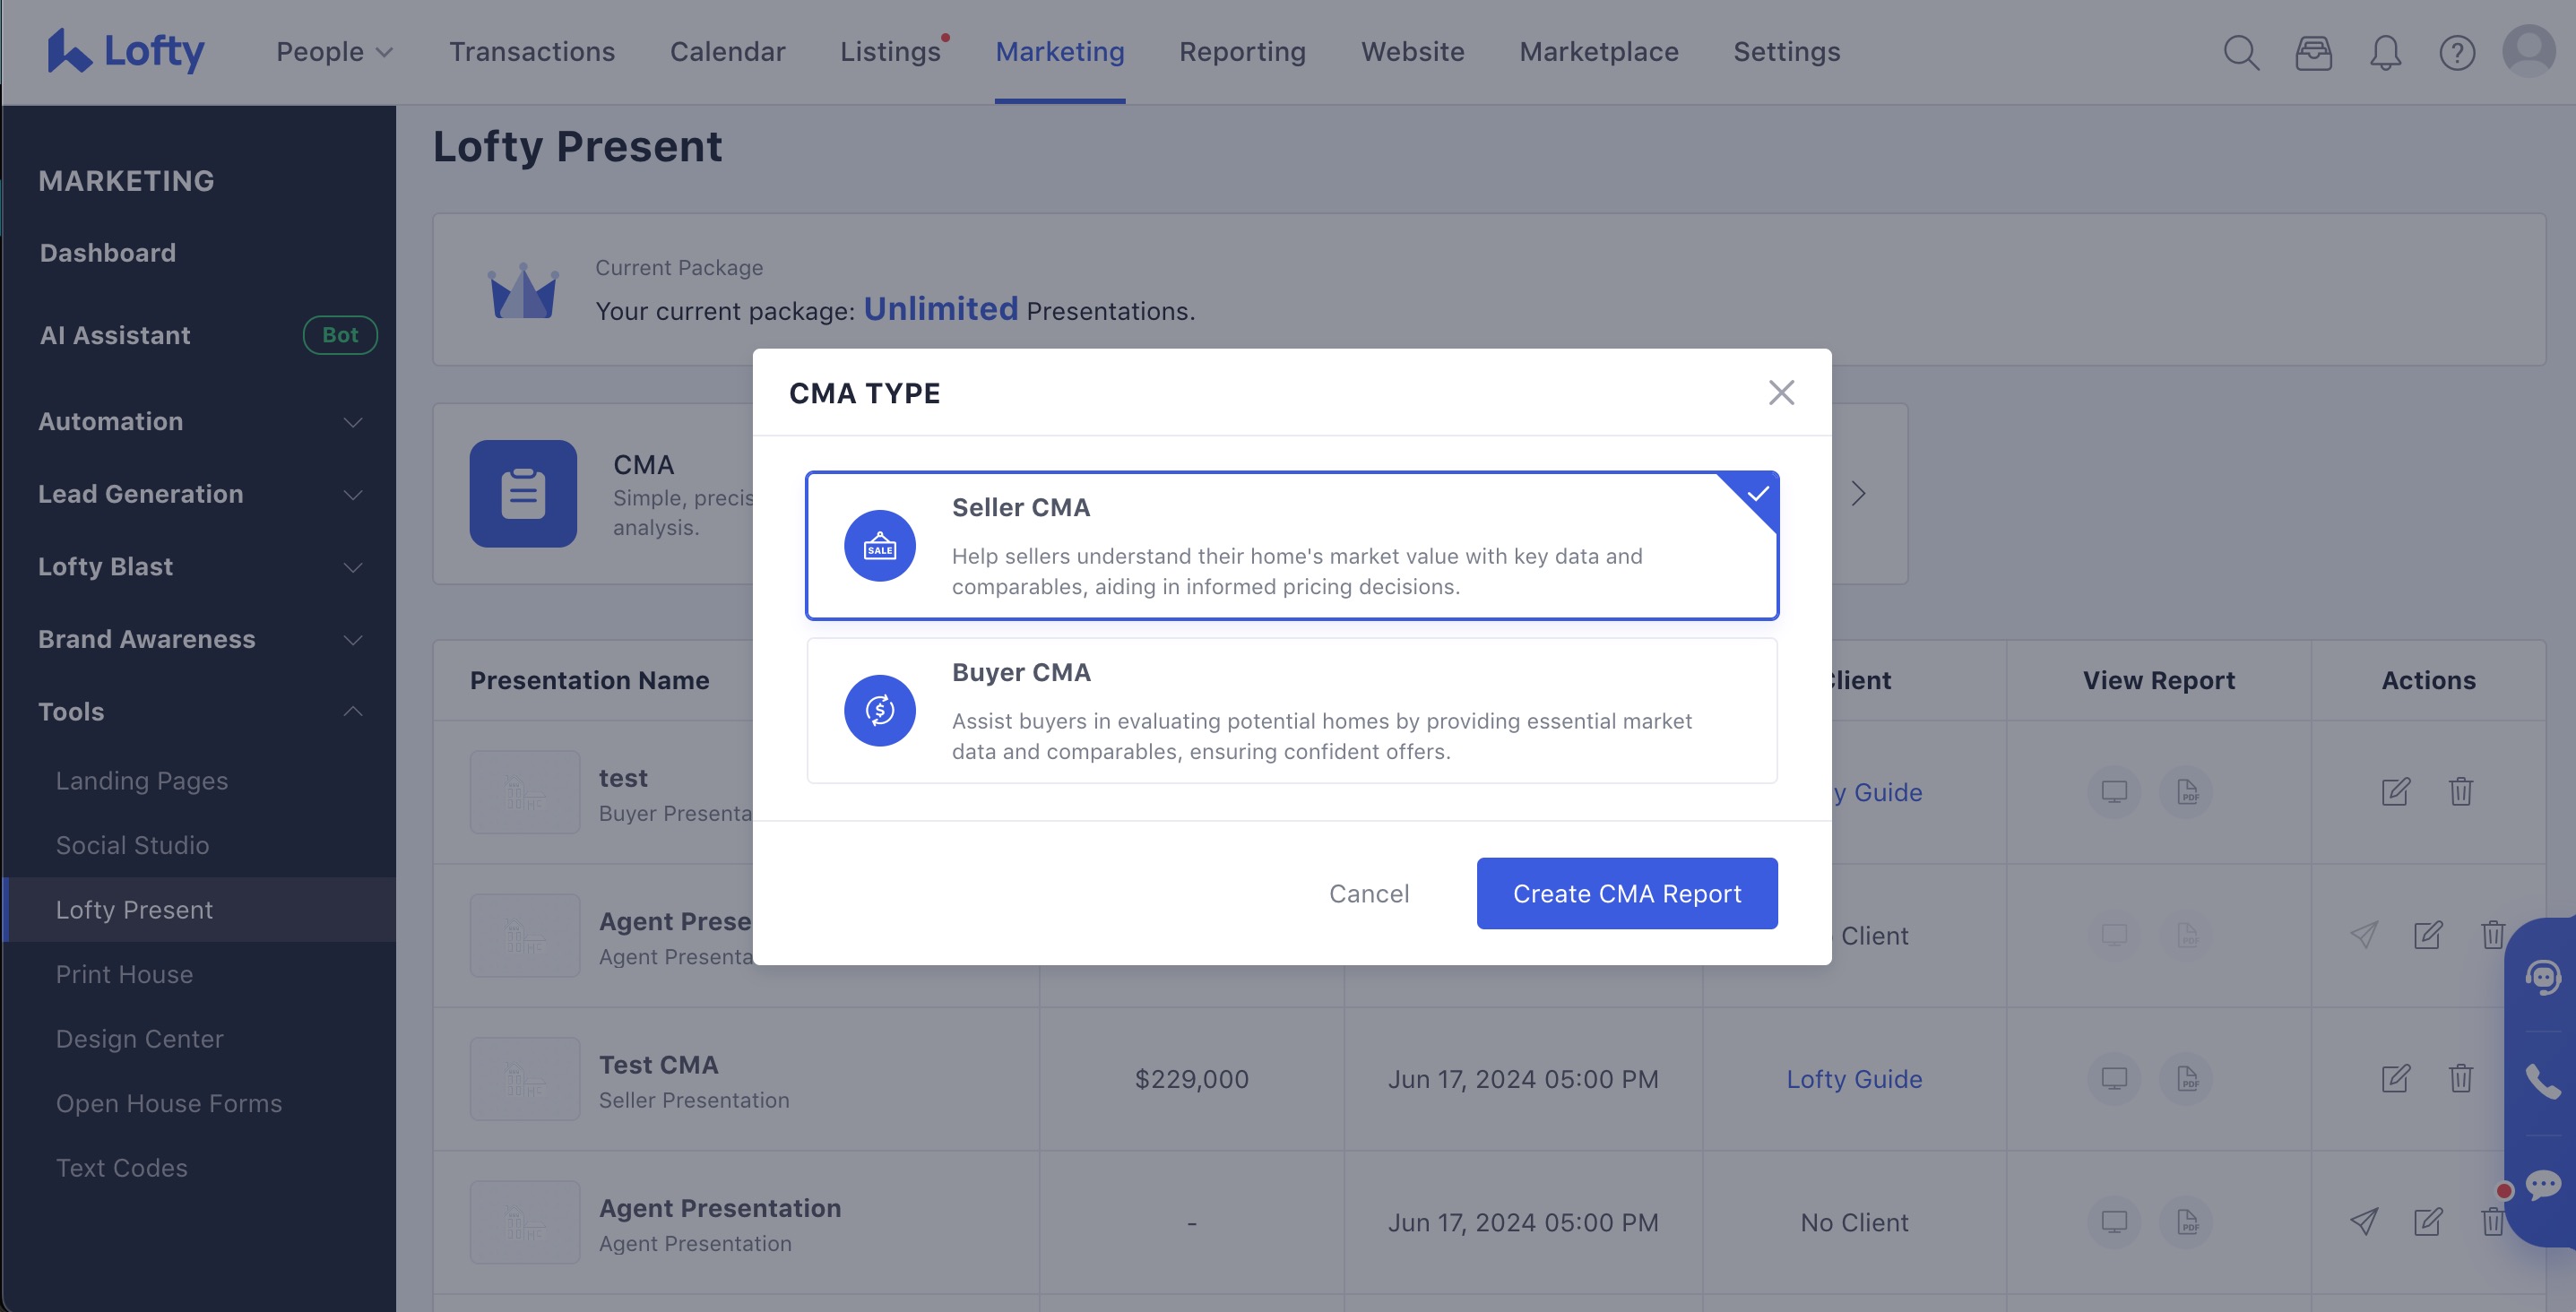2576x1312 pixels.
Task: Open the phone dialer widget
Action: pyautogui.click(x=2543, y=1082)
